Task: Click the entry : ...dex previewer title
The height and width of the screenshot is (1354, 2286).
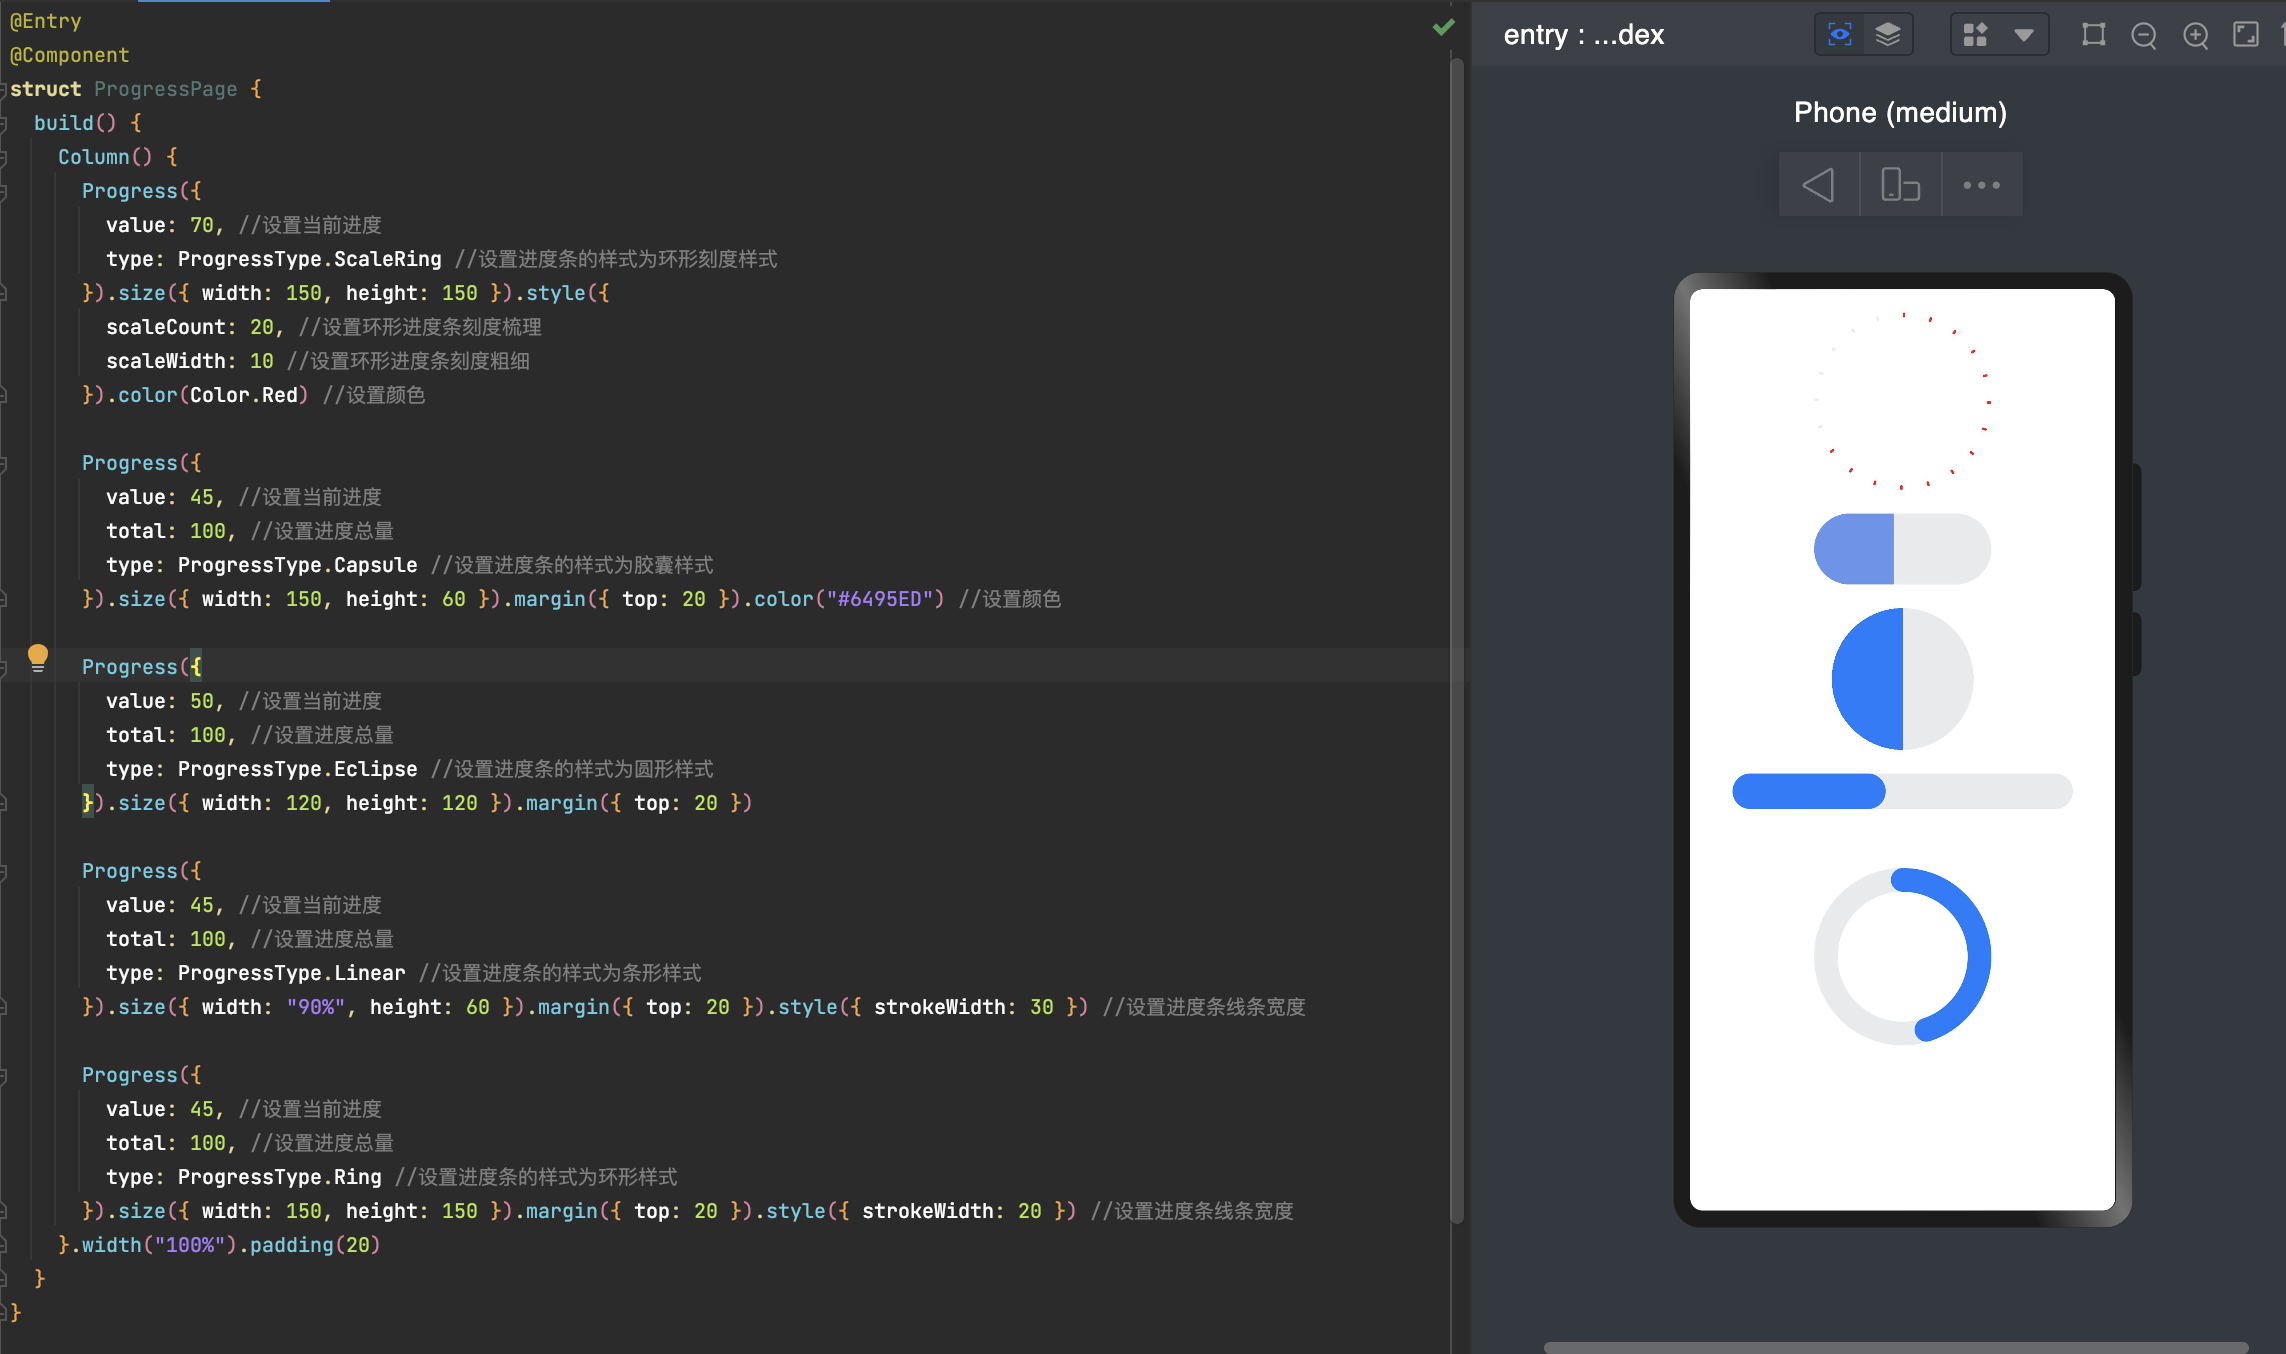Action: pos(1583,35)
